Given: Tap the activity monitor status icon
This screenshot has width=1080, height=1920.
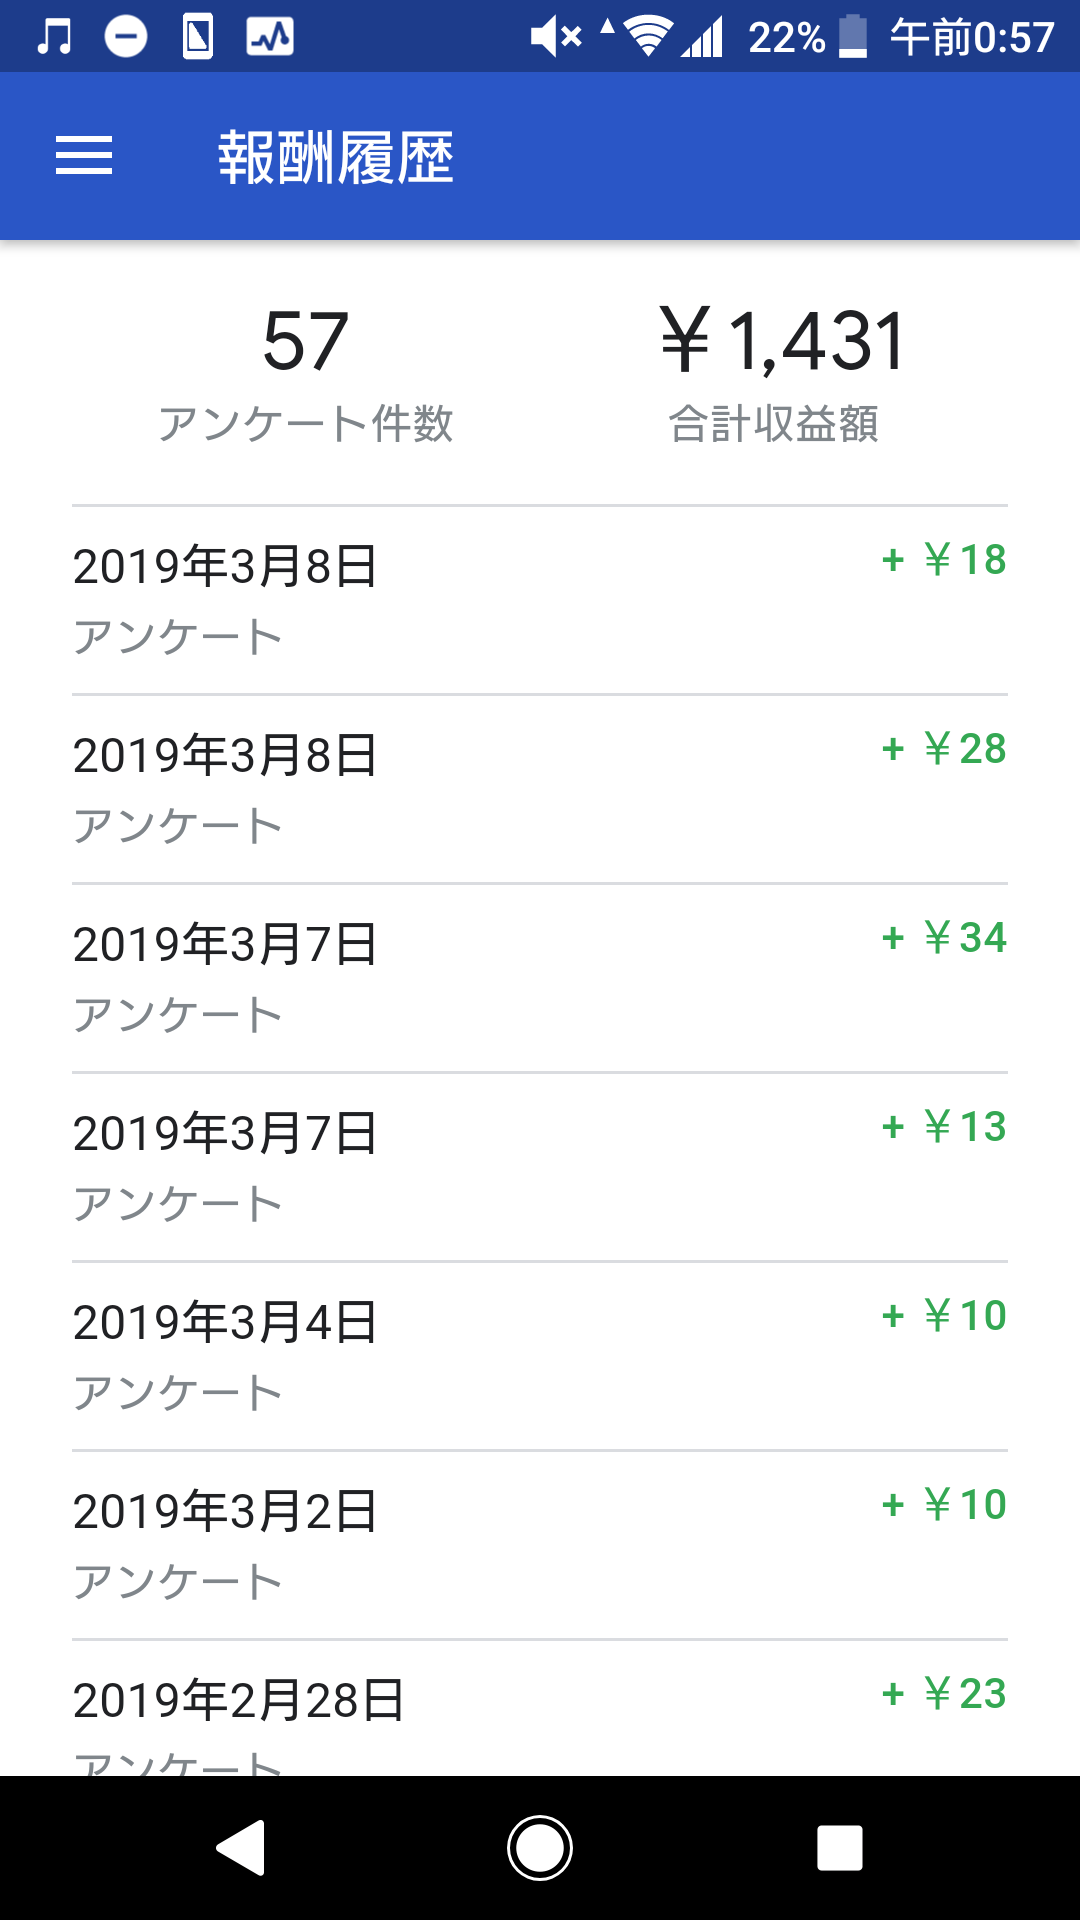Looking at the screenshot, I should 270,37.
